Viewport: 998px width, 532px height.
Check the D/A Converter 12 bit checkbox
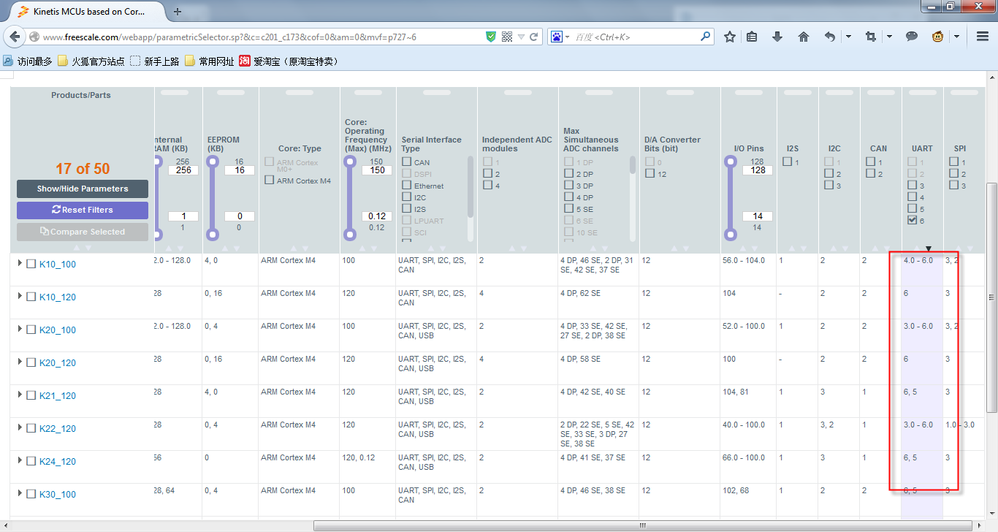point(650,173)
